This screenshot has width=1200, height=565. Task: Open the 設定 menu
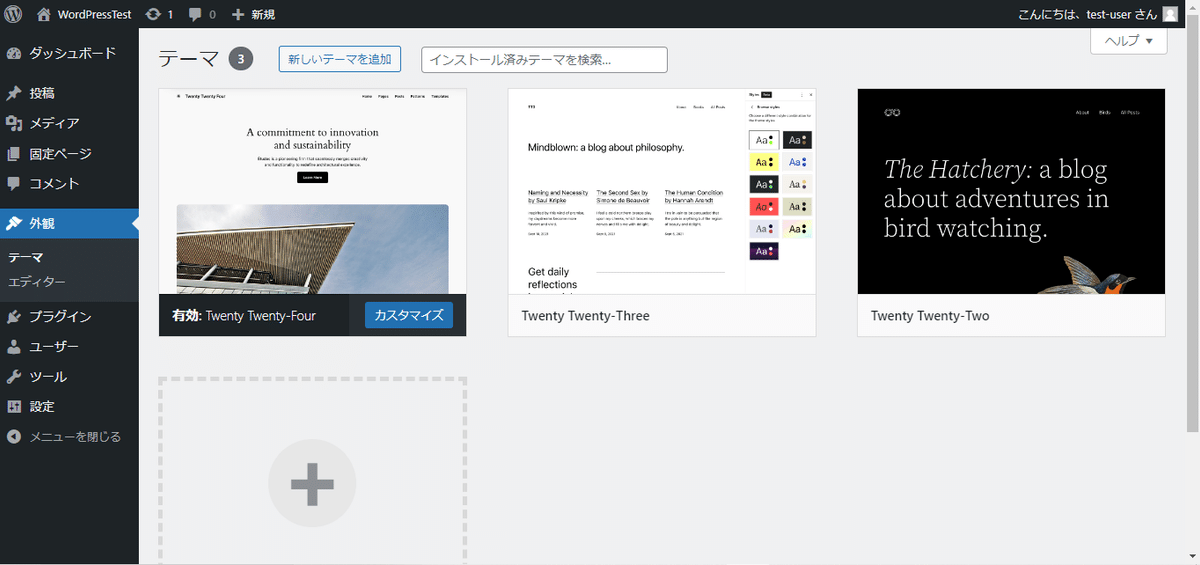[69, 407]
